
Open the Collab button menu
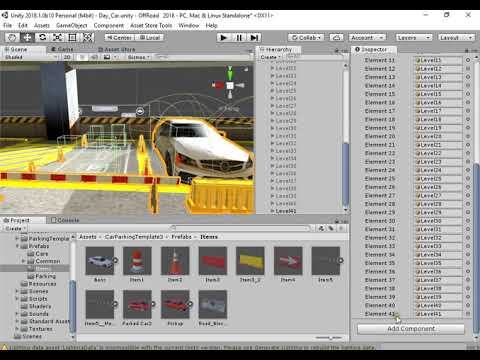click(x=306, y=37)
